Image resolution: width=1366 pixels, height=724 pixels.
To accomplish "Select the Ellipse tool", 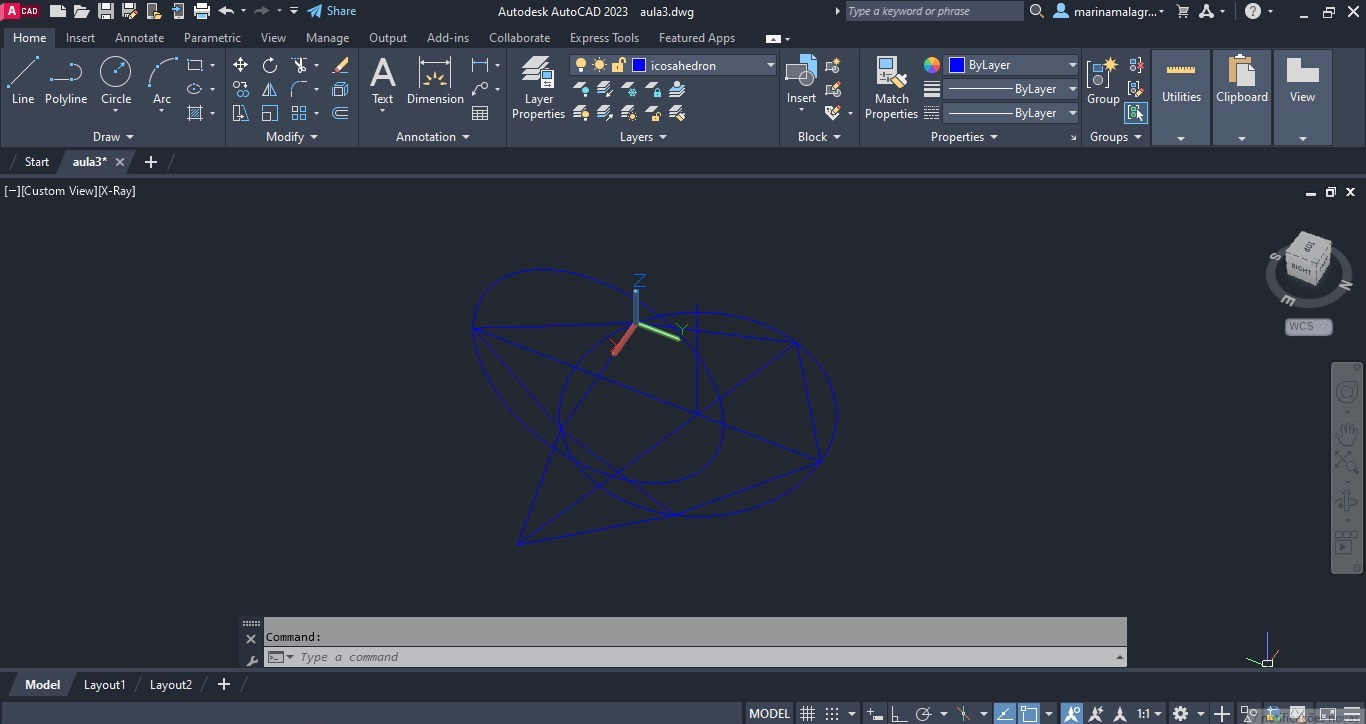I will (x=195, y=89).
